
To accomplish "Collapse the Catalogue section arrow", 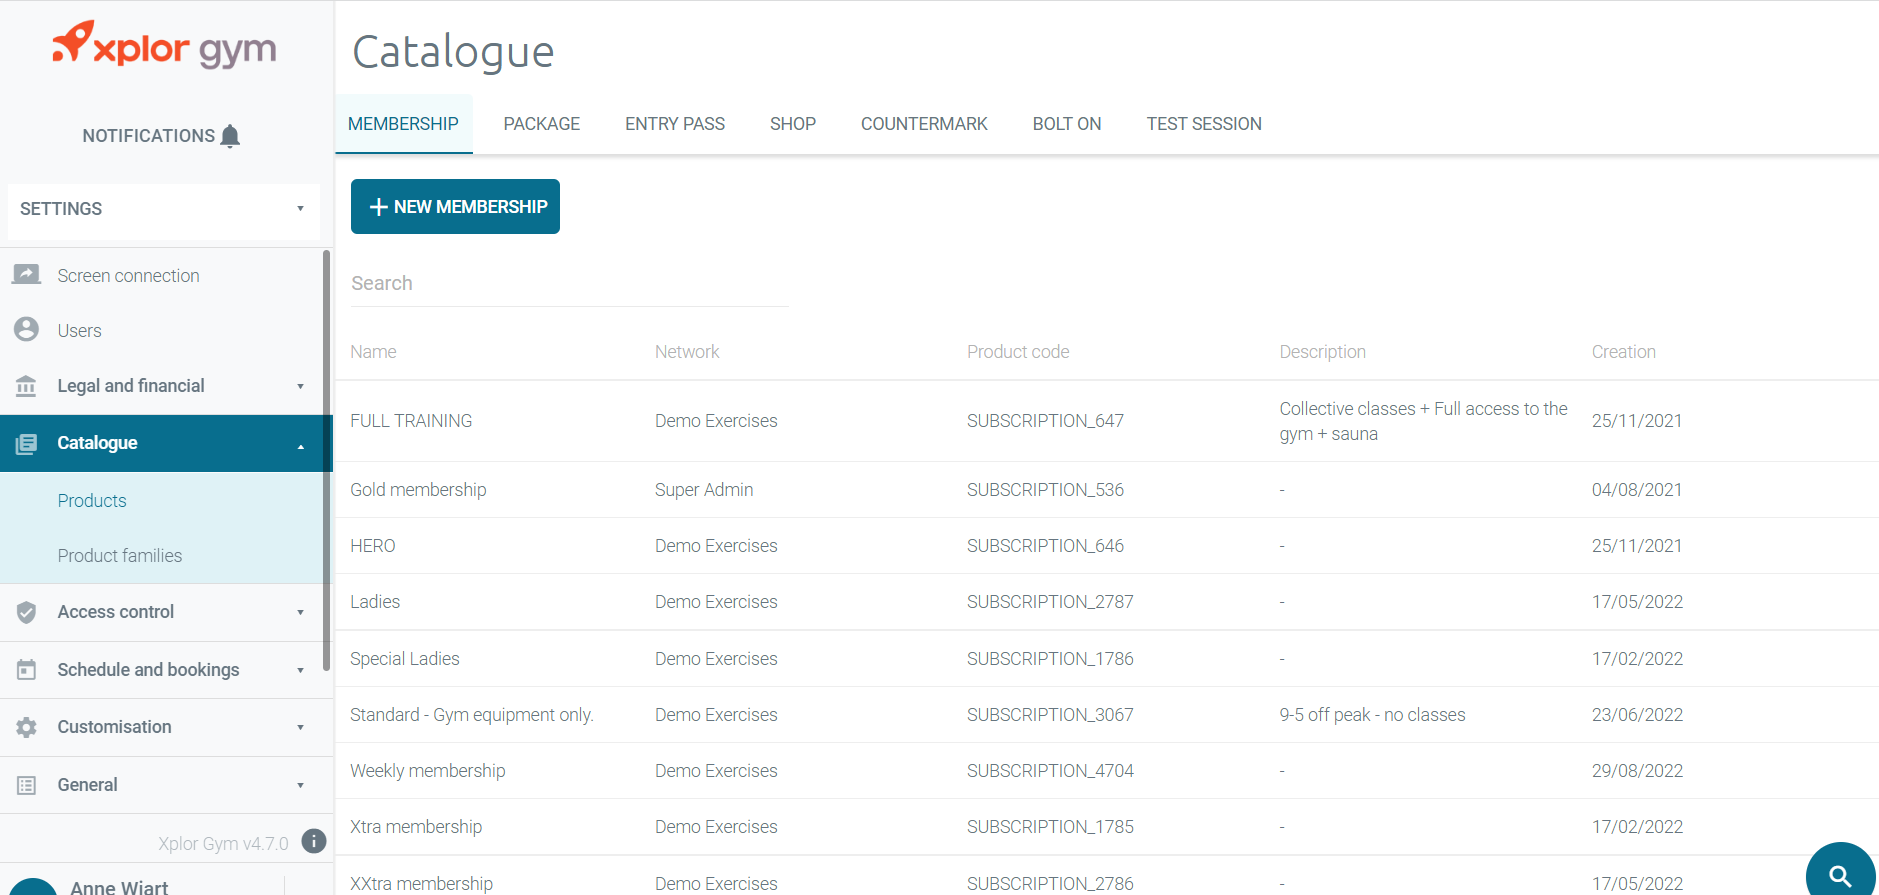I will [x=300, y=446].
